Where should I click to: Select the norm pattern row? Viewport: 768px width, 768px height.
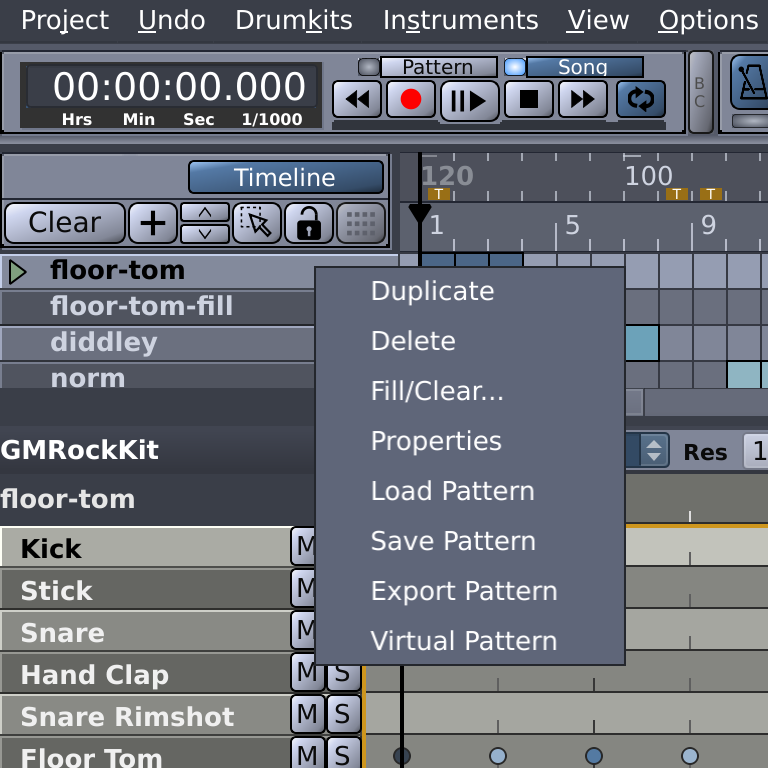click(158, 376)
